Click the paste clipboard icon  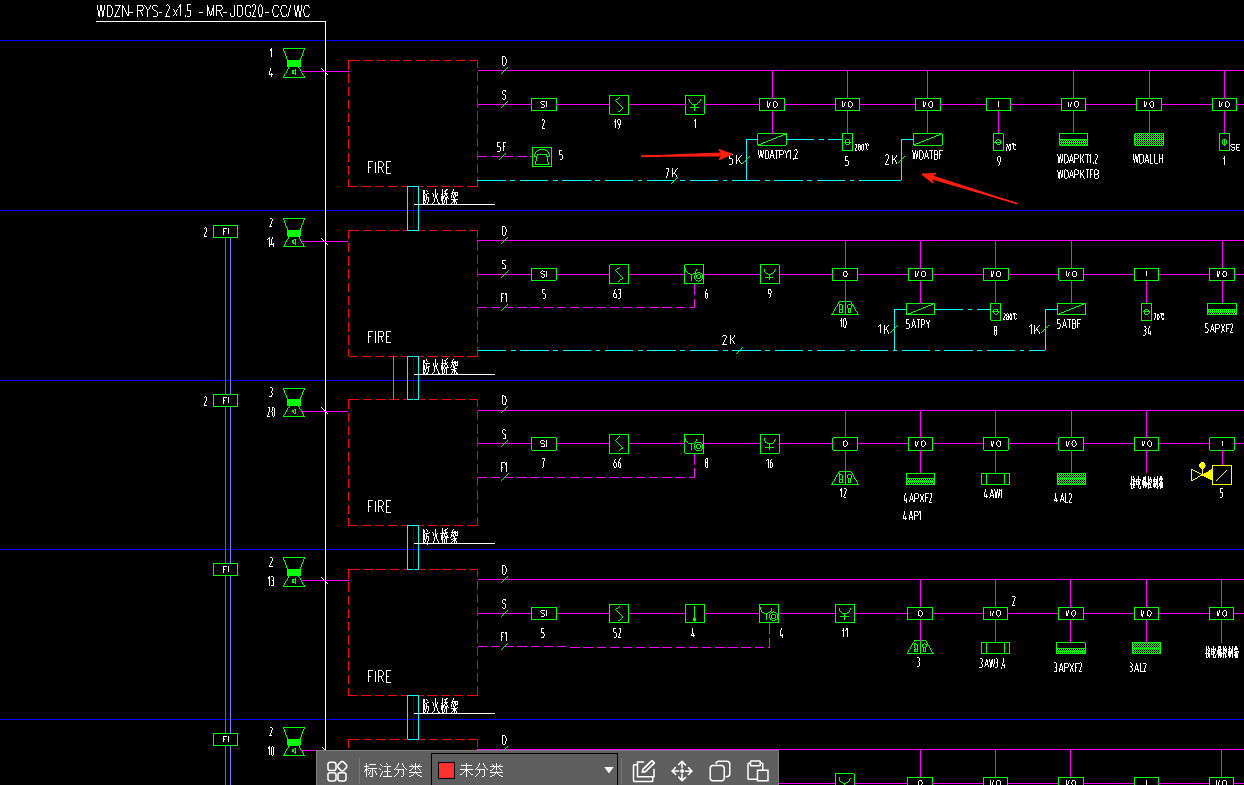pyautogui.click(x=758, y=771)
